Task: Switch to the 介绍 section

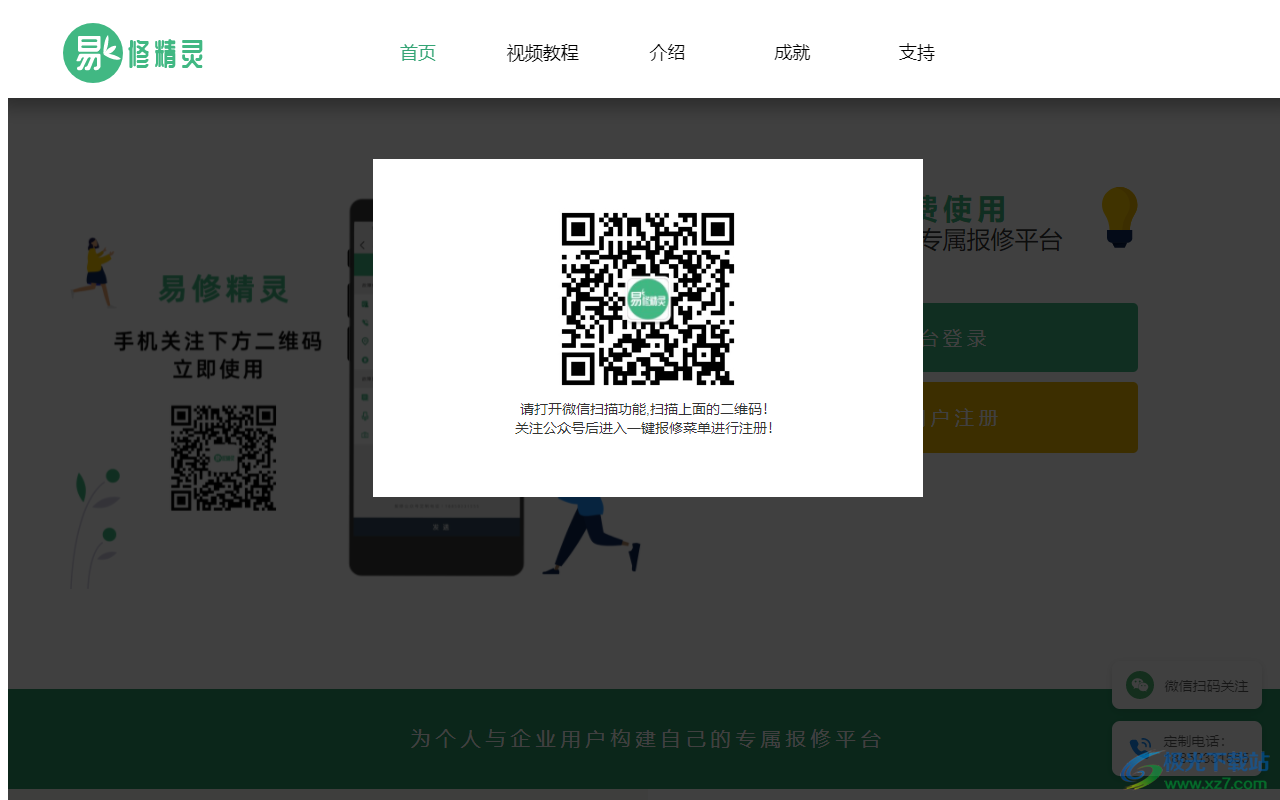Action: click(x=668, y=53)
